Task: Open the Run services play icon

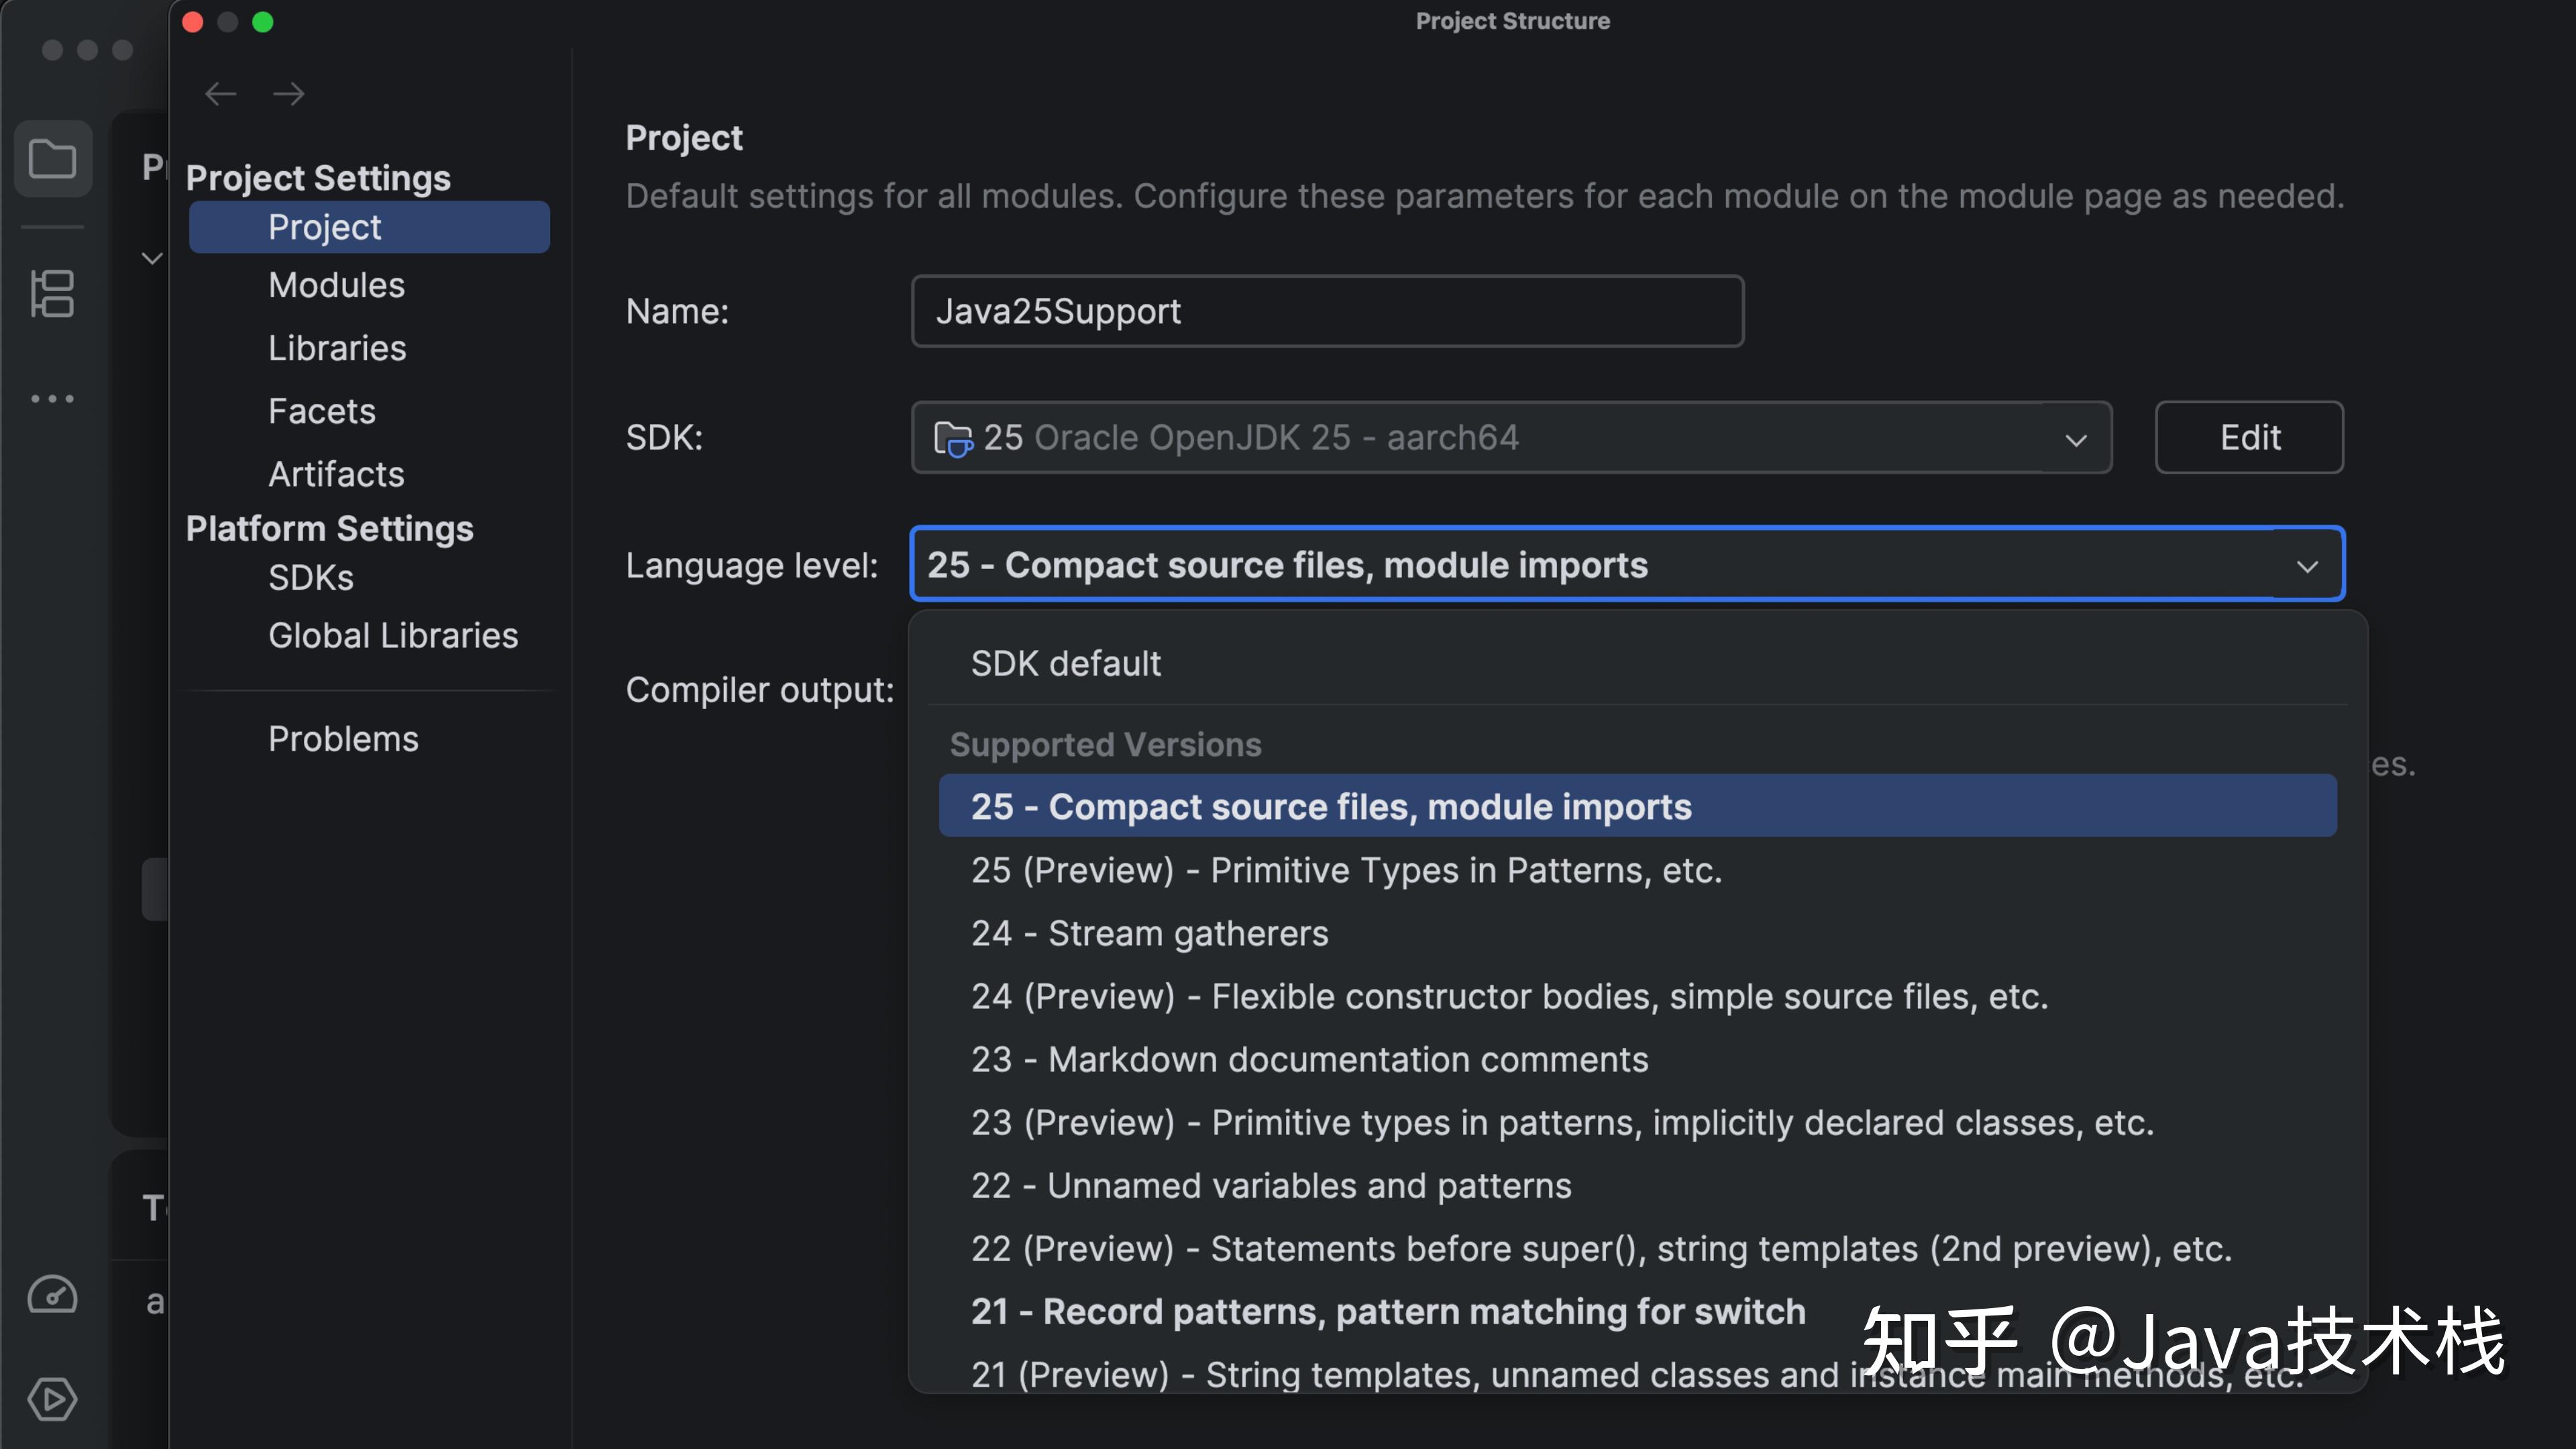Action: tap(52, 1399)
